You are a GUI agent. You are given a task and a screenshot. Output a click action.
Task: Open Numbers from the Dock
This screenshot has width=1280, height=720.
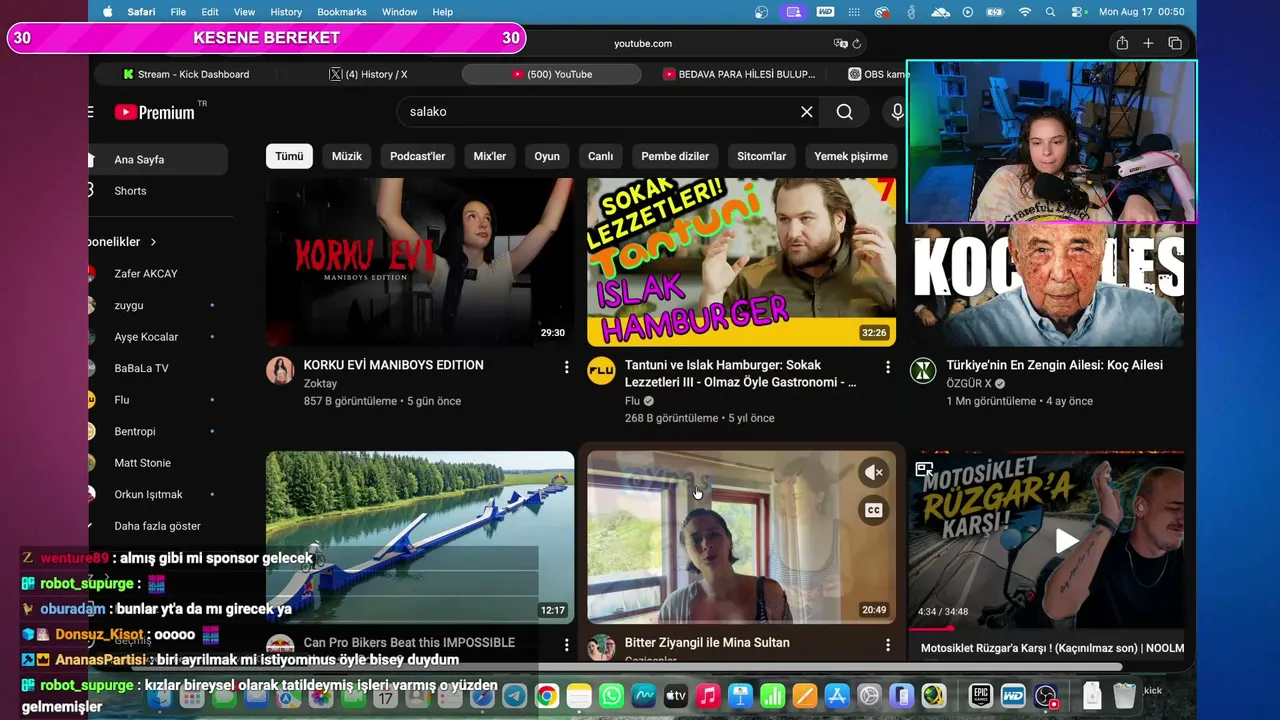(x=773, y=696)
